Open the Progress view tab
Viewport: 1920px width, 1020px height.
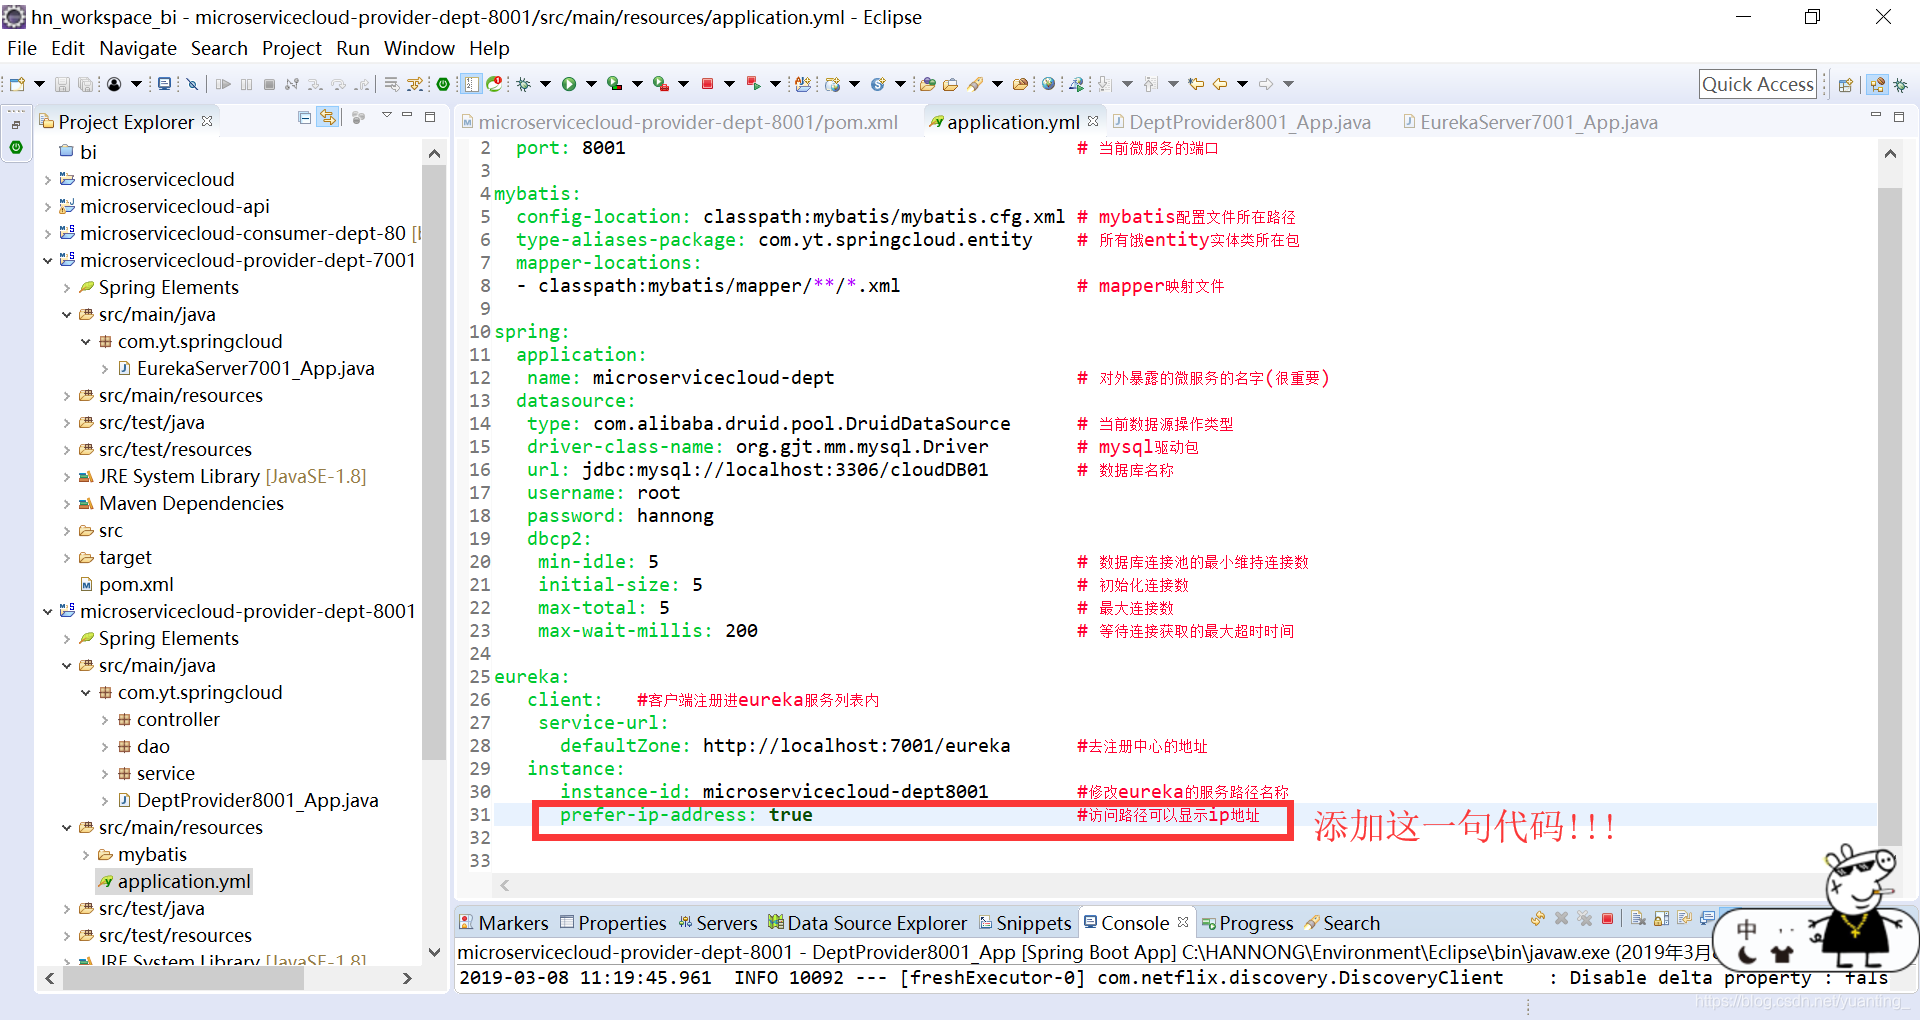pos(1247,923)
